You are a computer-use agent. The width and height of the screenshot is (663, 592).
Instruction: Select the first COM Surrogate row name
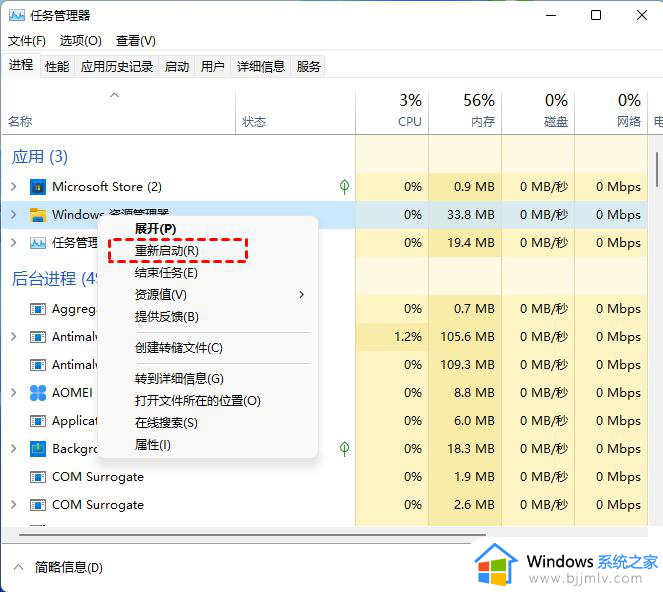click(98, 477)
